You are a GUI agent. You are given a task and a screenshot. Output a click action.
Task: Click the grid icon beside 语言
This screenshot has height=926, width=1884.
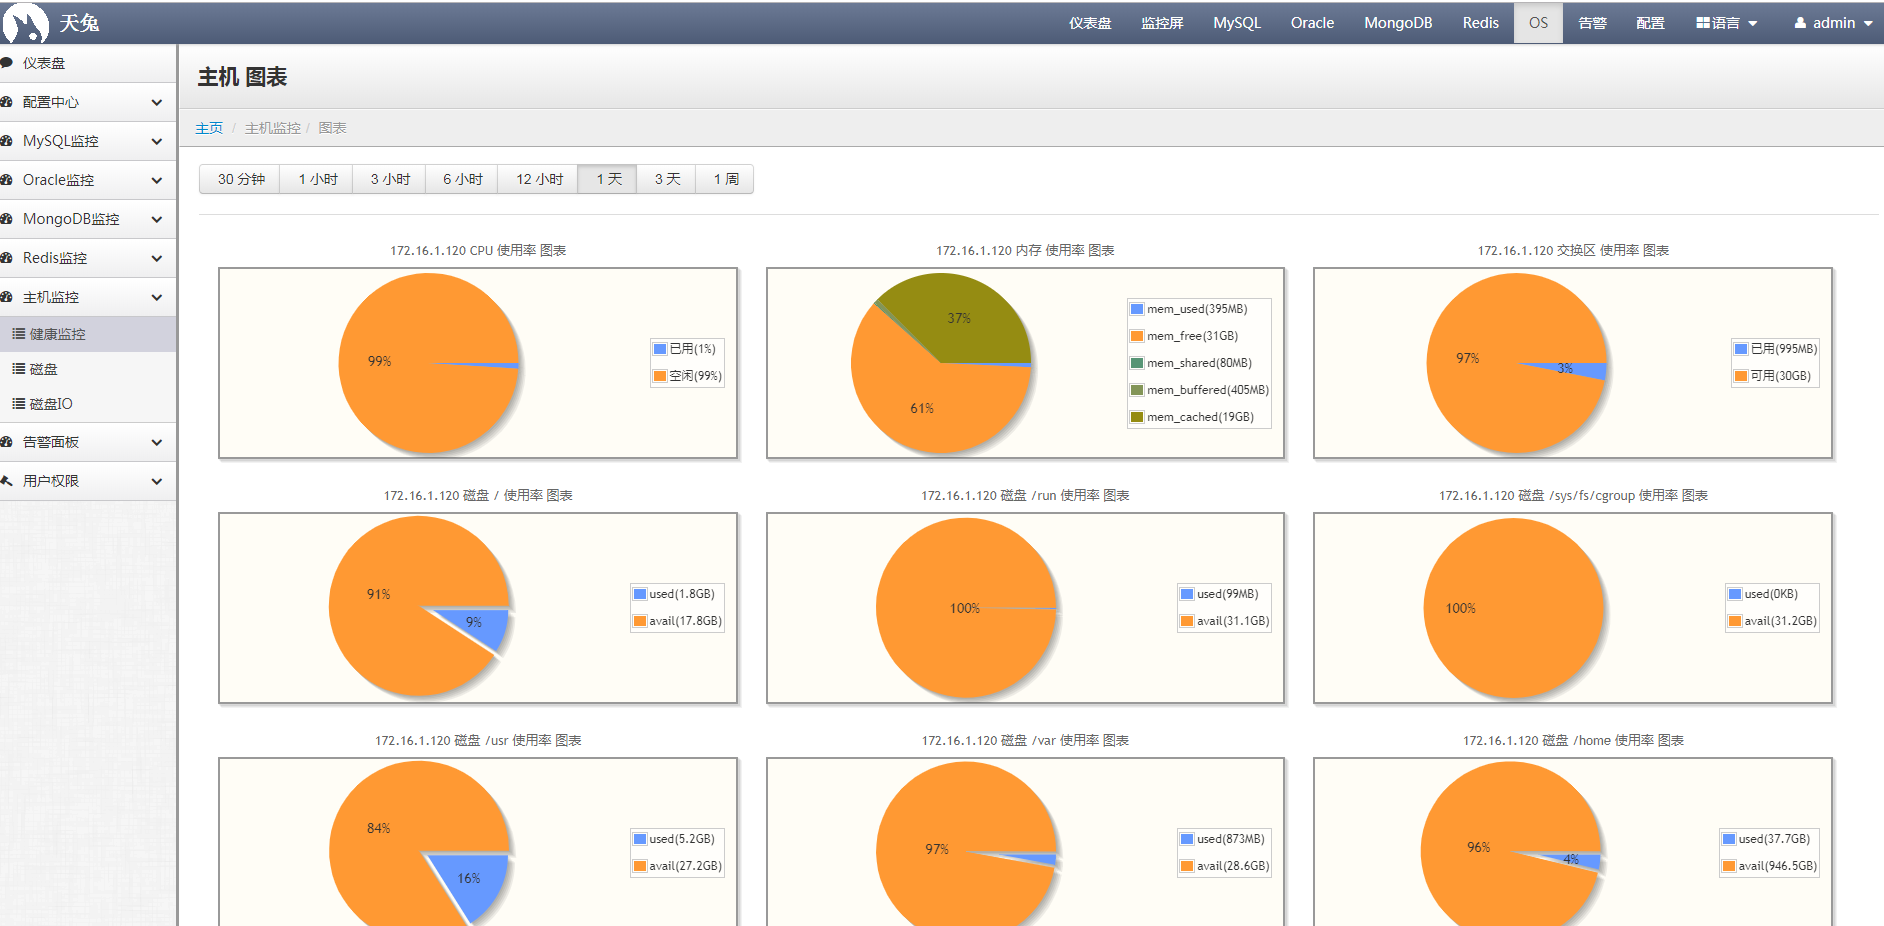coord(1703,23)
